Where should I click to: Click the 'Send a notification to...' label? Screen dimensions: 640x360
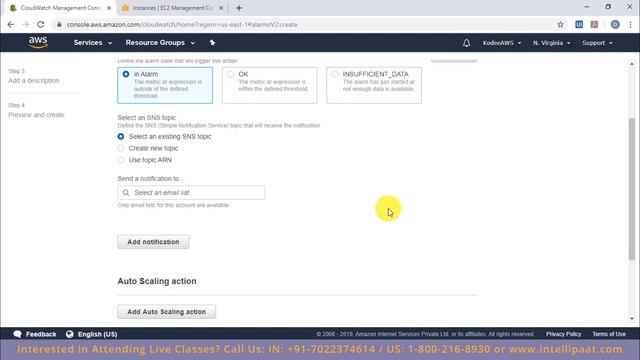[150, 178]
